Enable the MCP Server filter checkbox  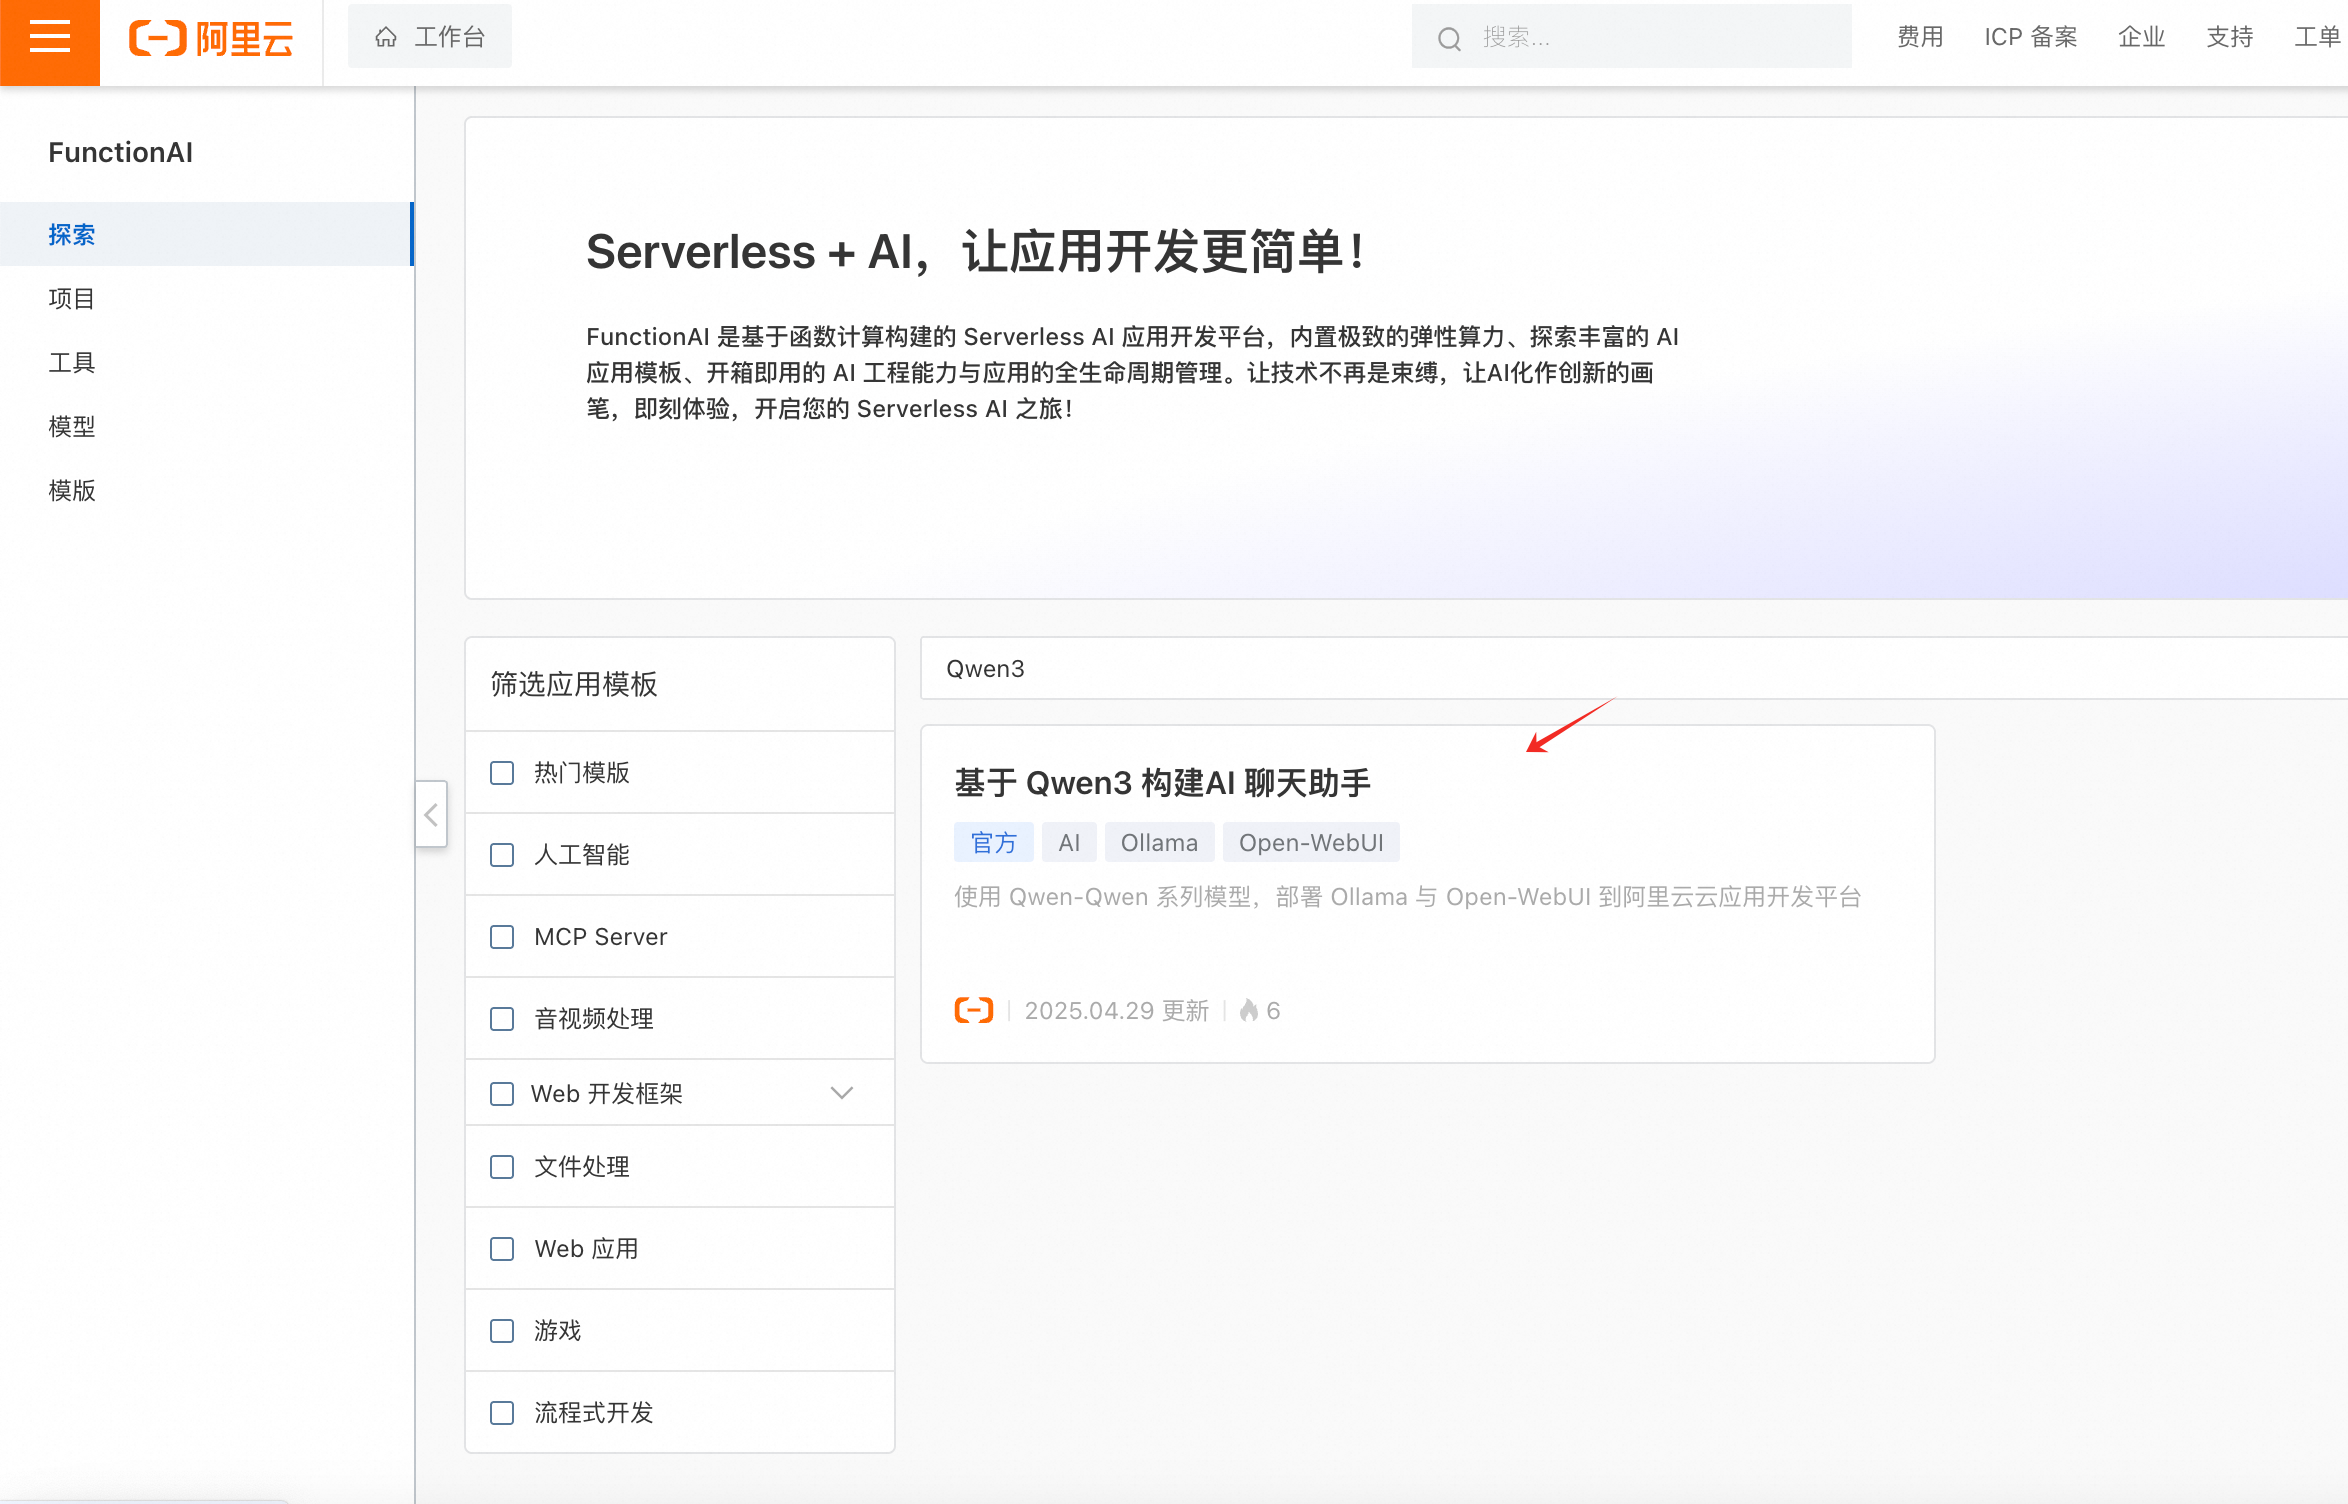502,937
